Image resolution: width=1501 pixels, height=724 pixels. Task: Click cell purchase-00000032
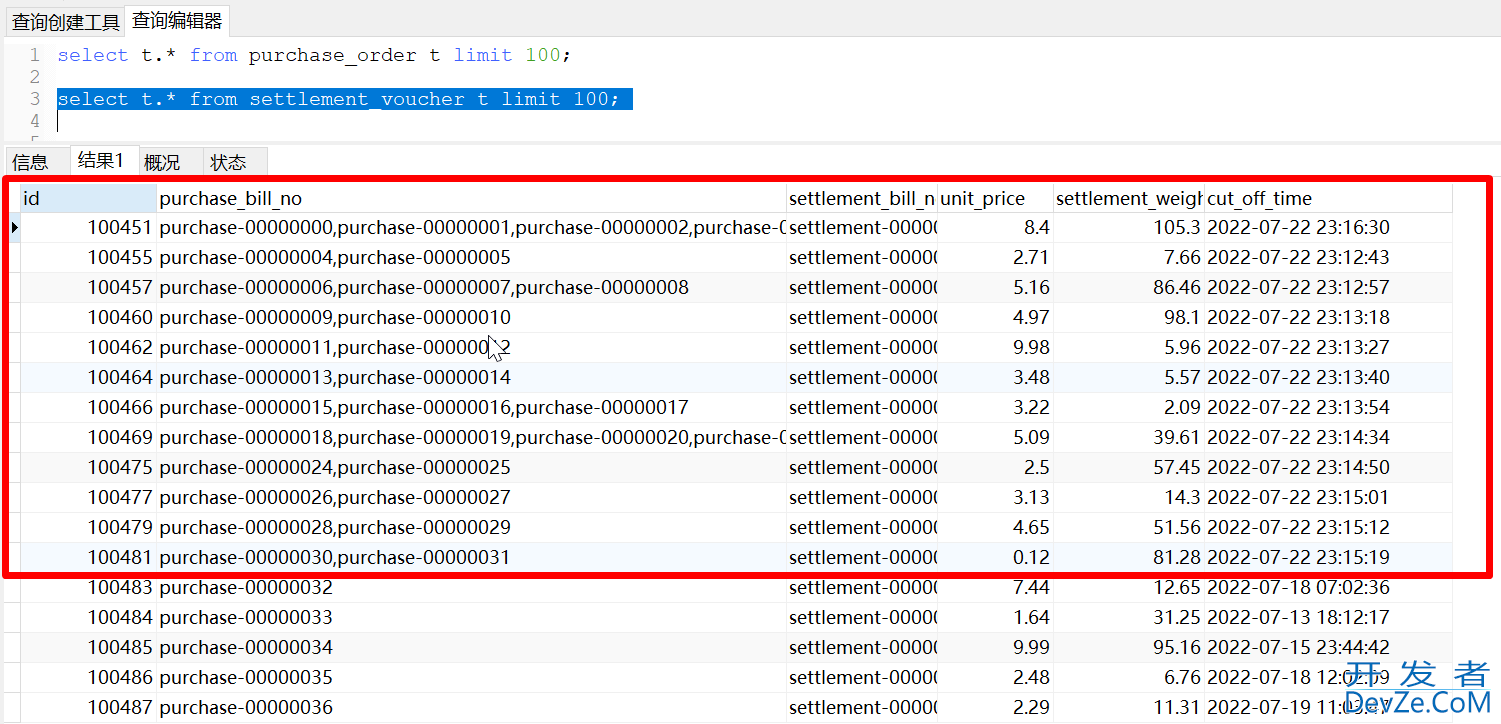pyautogui.click(x=471, y=587)
